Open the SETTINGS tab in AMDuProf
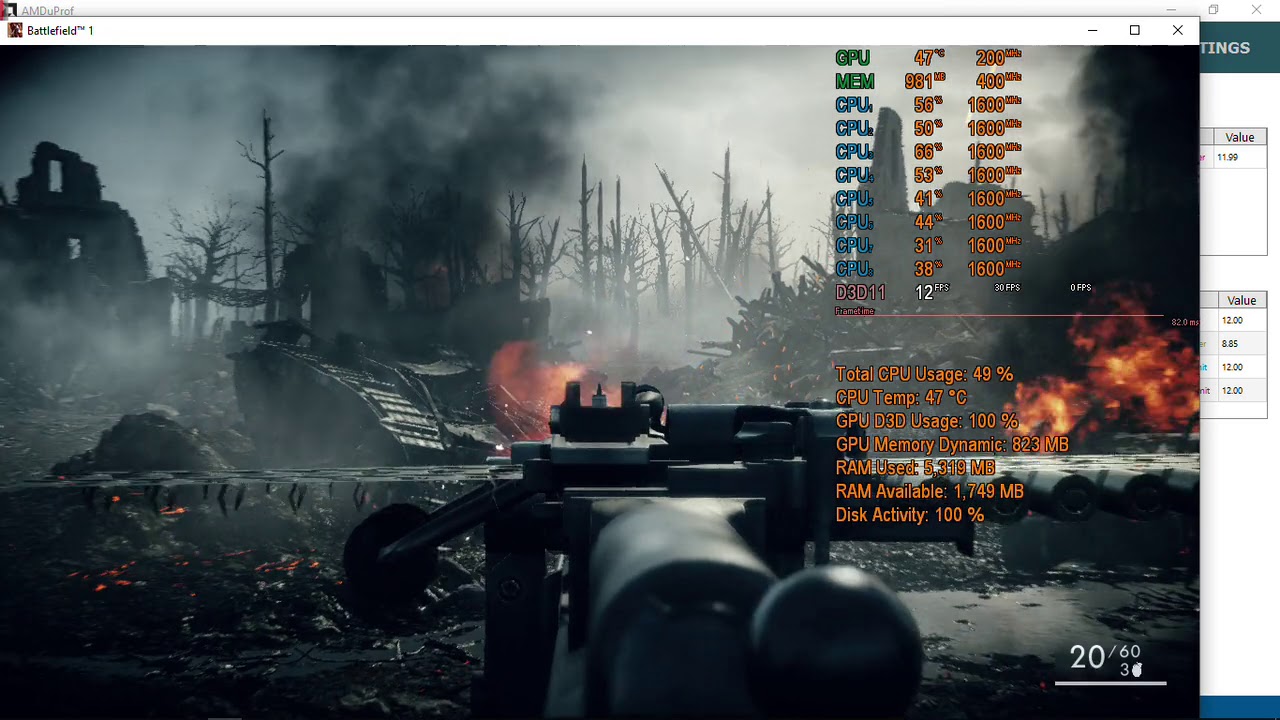The width and height of the screenshot is (1280, 720). click(1225, 48)
